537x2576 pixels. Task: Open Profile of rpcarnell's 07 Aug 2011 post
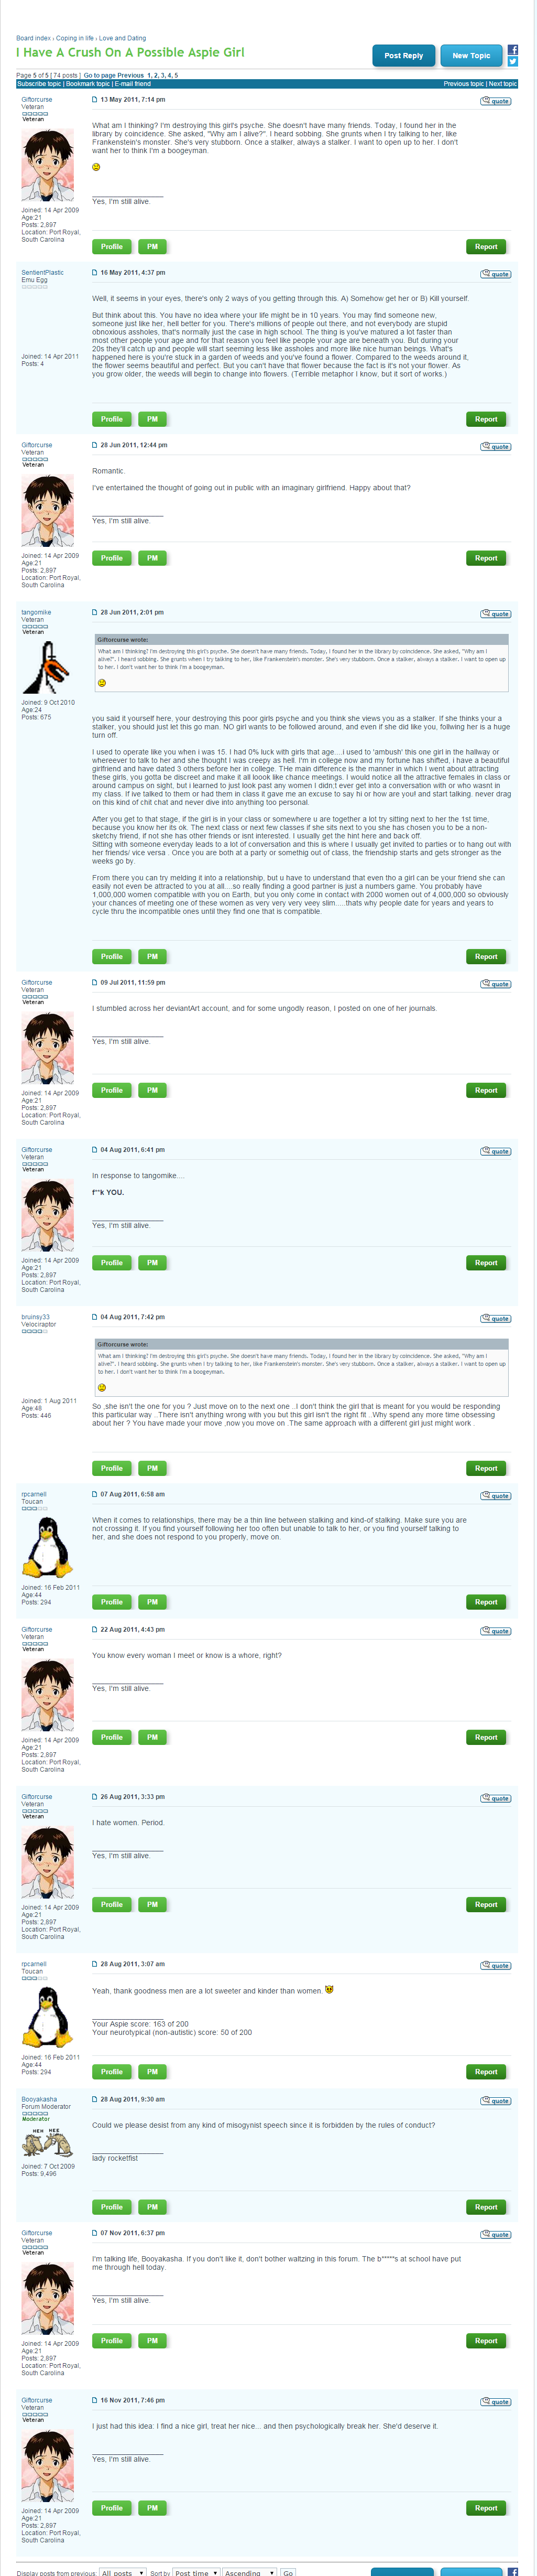tap(112, 1602)
